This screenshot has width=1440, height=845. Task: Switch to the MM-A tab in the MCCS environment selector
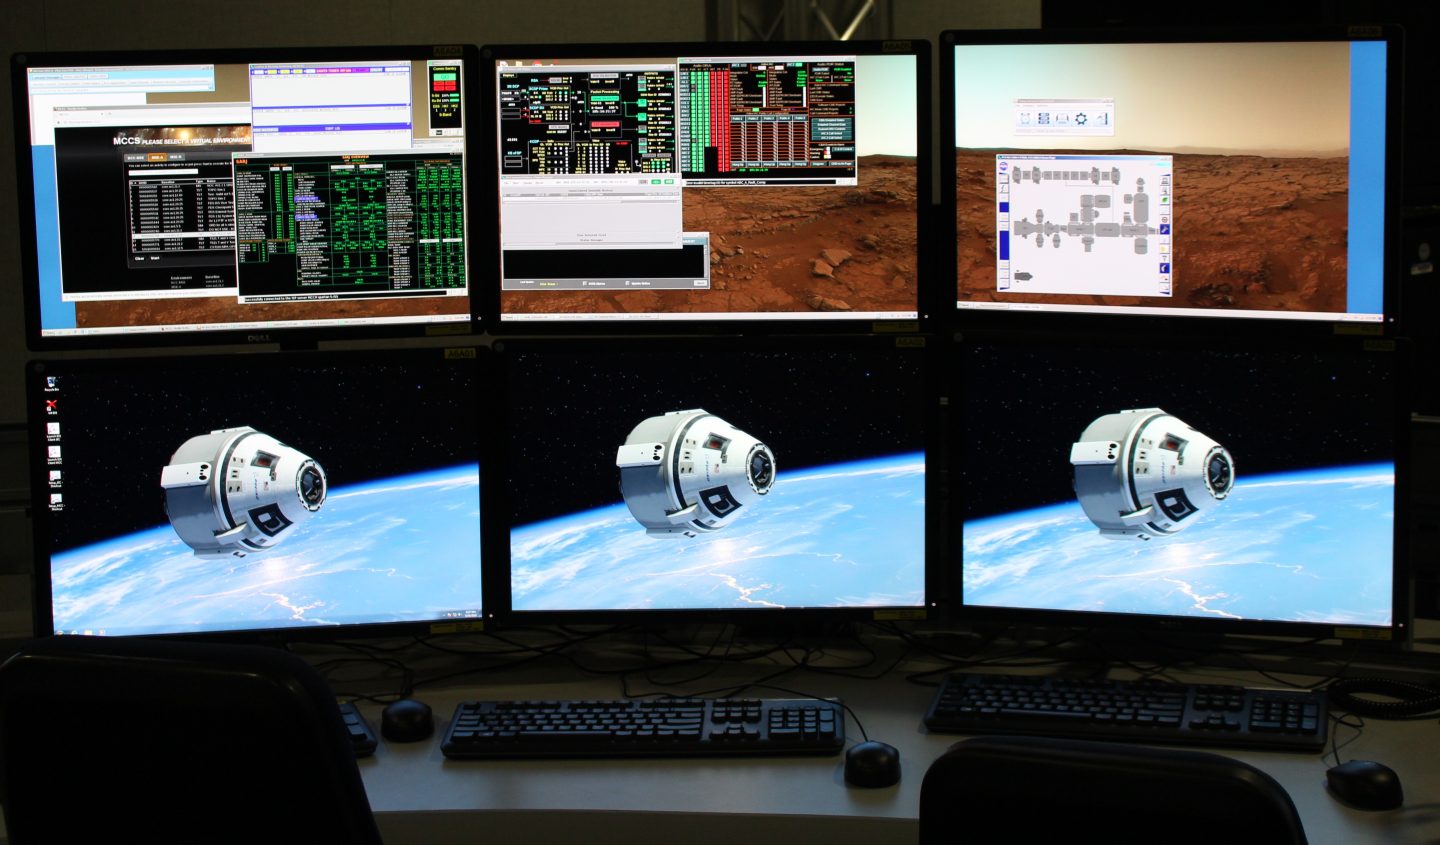pos(157,157)
